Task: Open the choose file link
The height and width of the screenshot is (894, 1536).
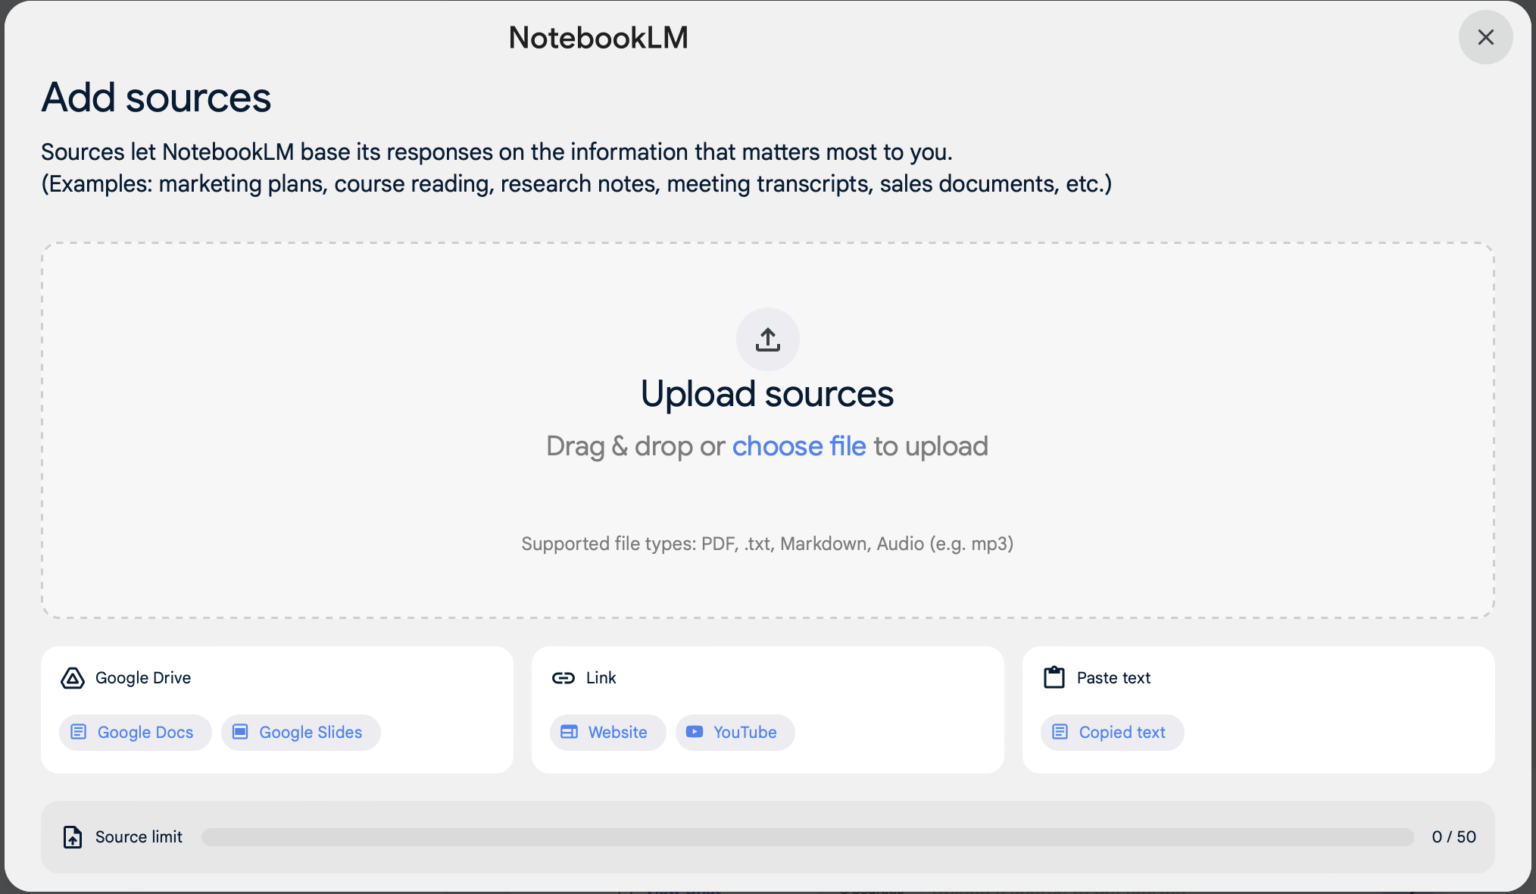Action: tap(798, 446)
